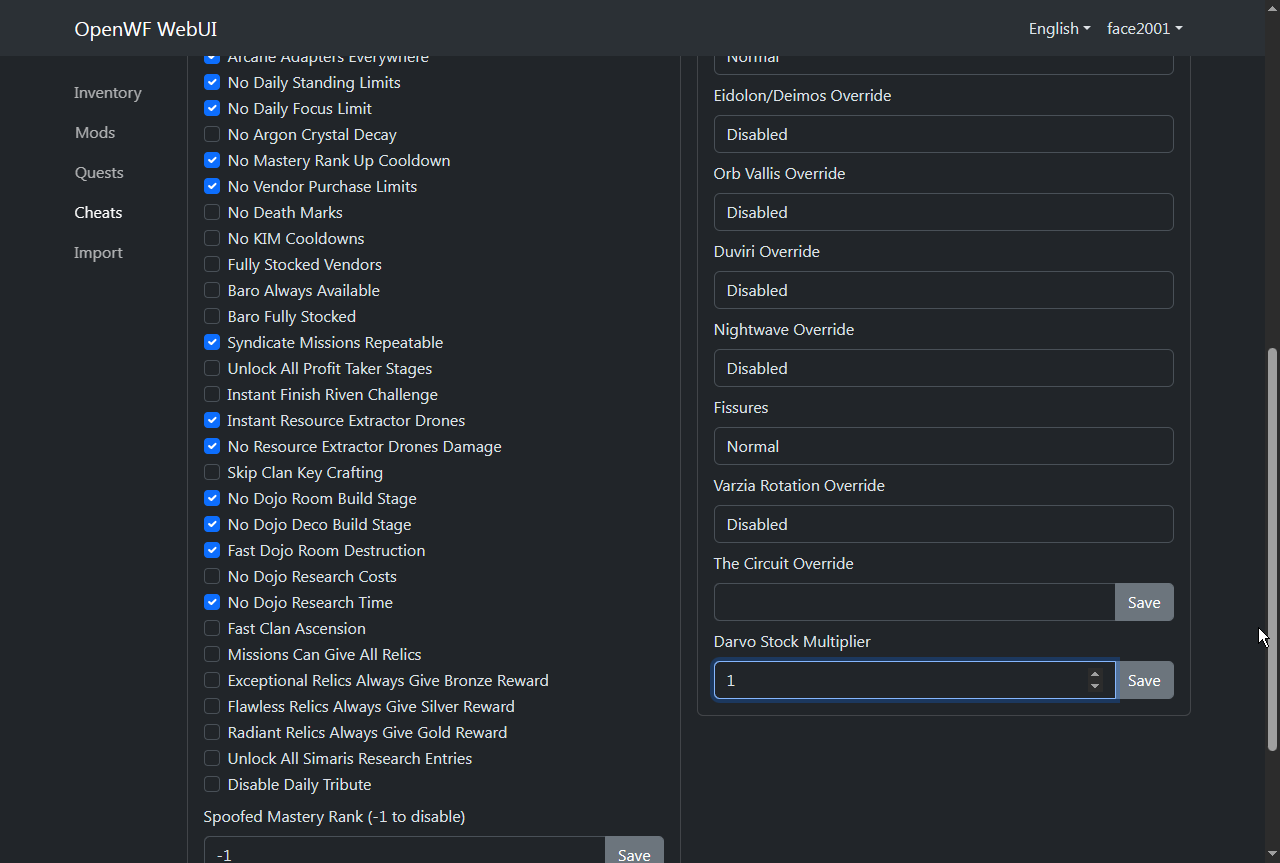Uncheck No Daily Focus Limit
The width and height of the screenshot is (1280, 863).
(x=212, y=108)
